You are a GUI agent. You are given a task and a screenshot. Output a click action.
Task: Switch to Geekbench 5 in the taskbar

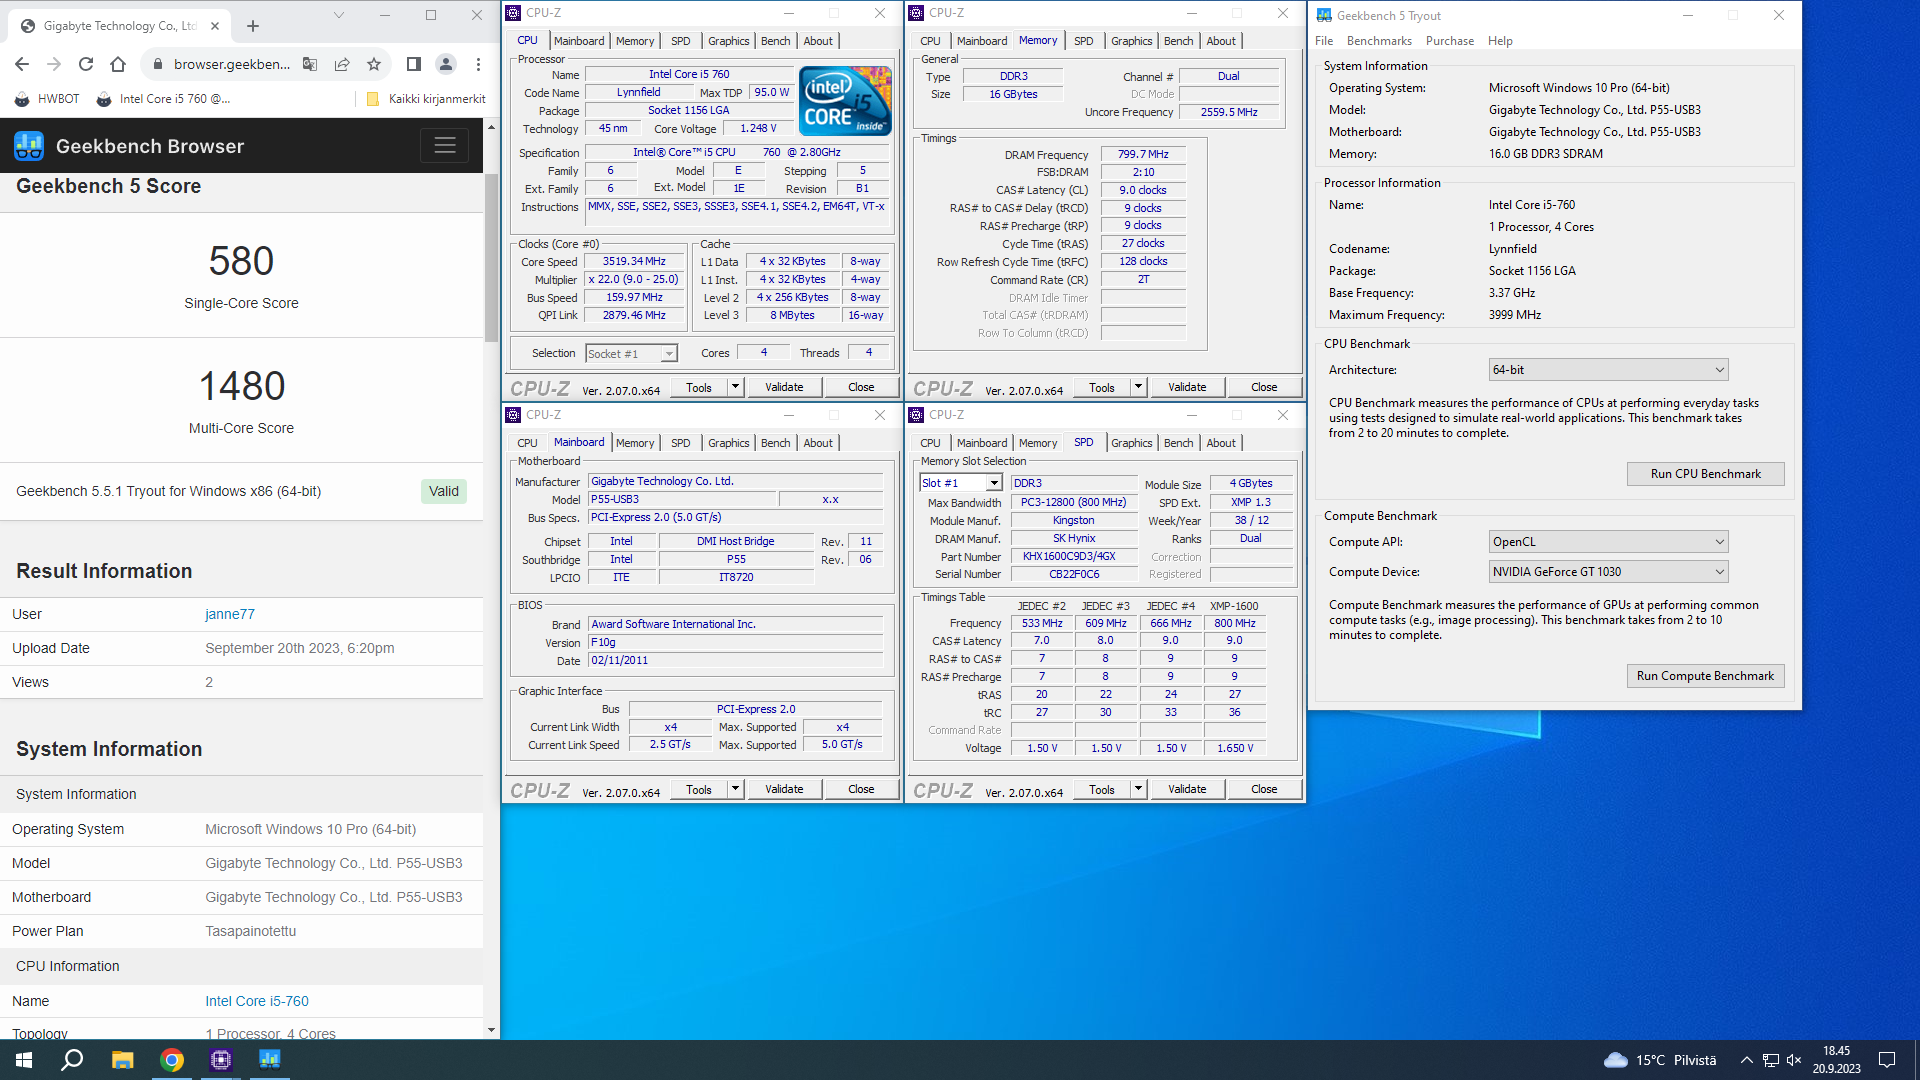pyautogui.click(x=270, y=1060)
